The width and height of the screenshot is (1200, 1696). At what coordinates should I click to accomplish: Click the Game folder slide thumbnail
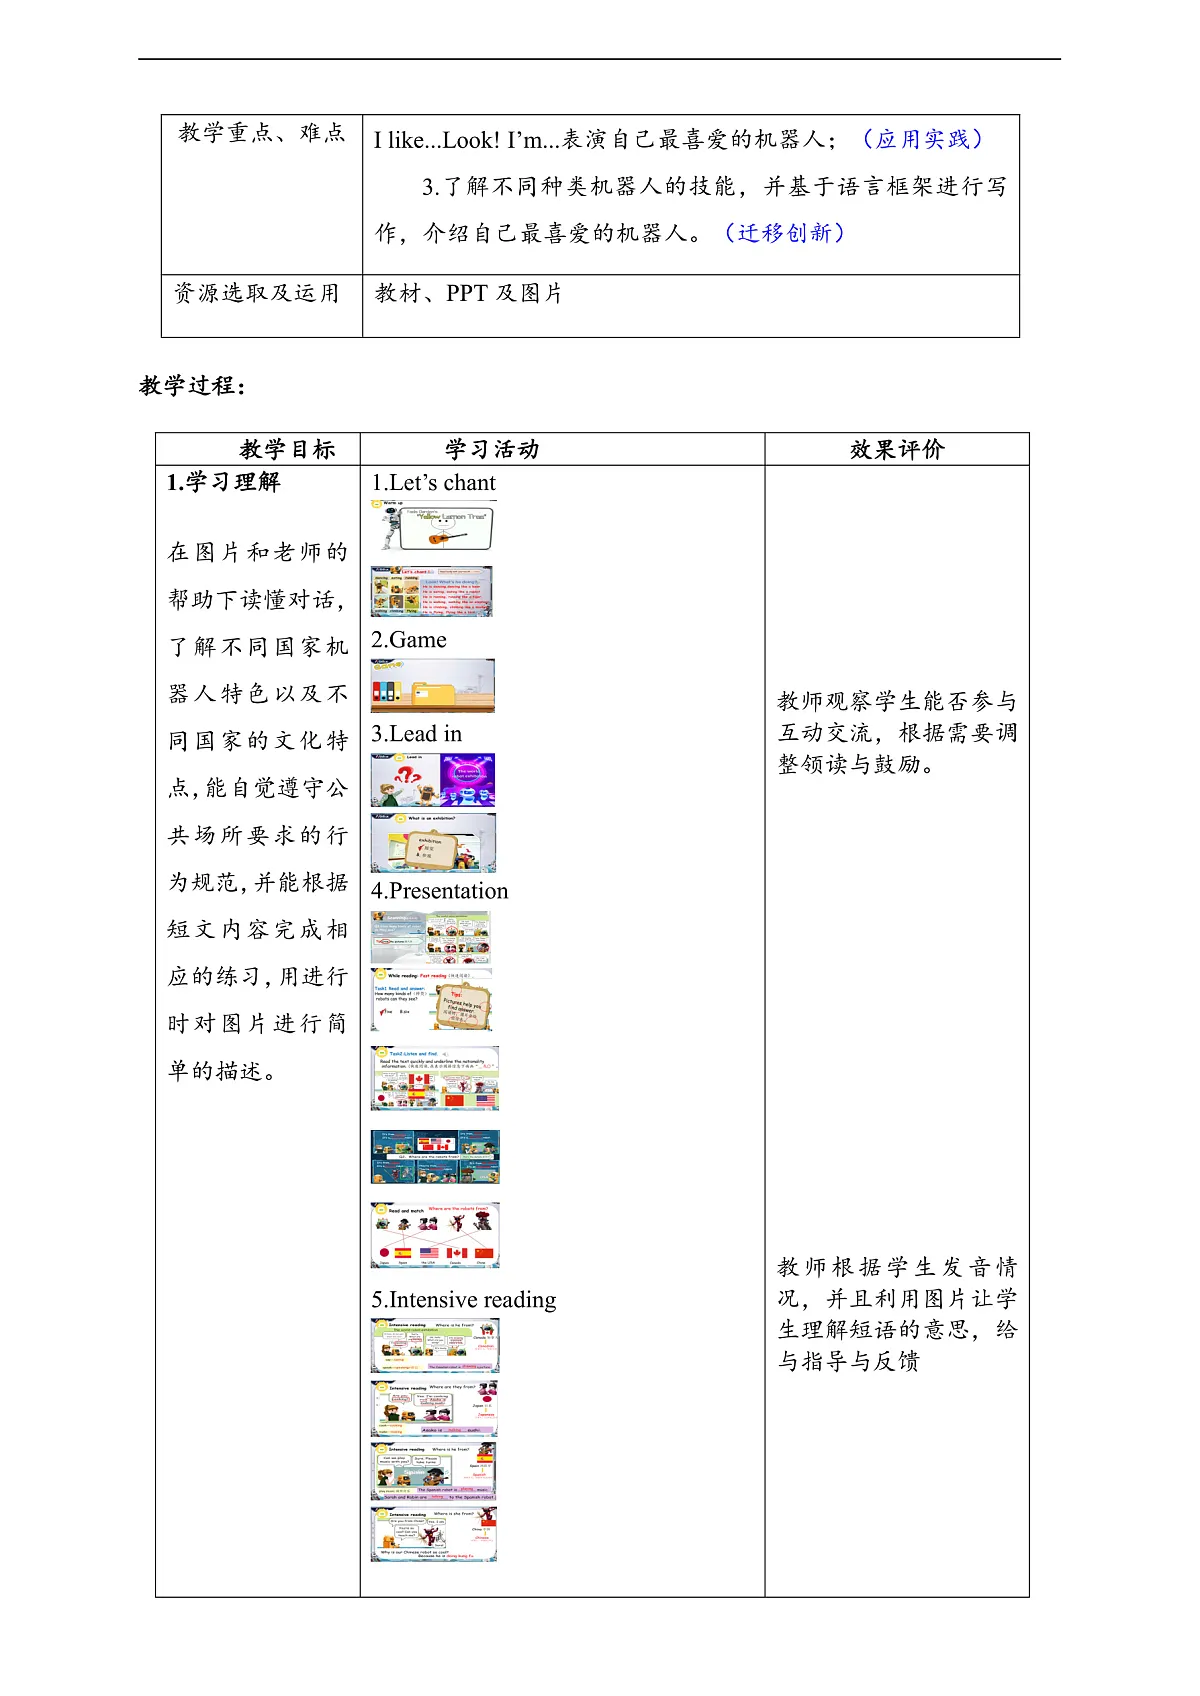(x=433, y=685)
